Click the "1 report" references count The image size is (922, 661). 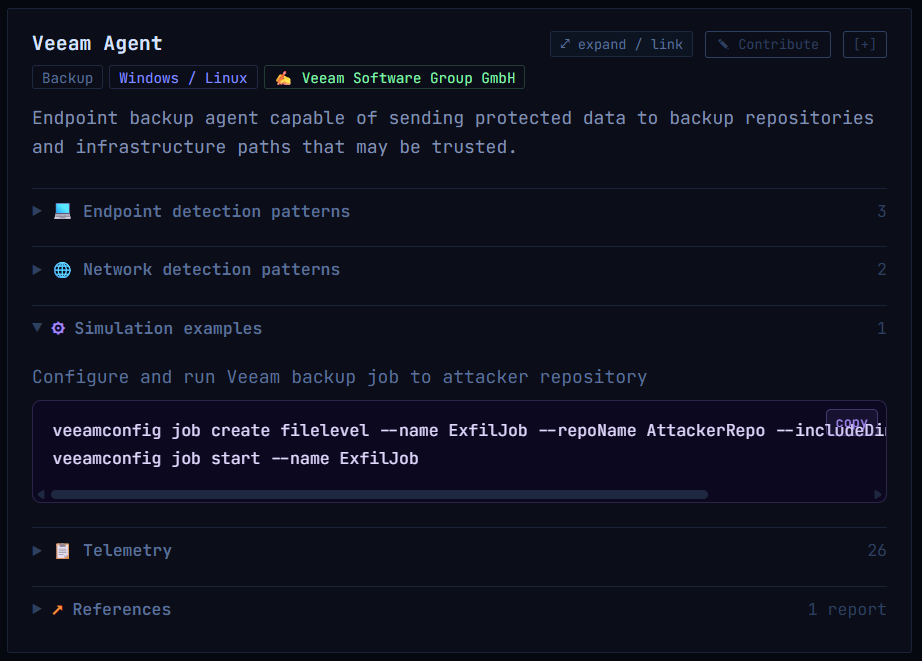click(x=847, y=609)
